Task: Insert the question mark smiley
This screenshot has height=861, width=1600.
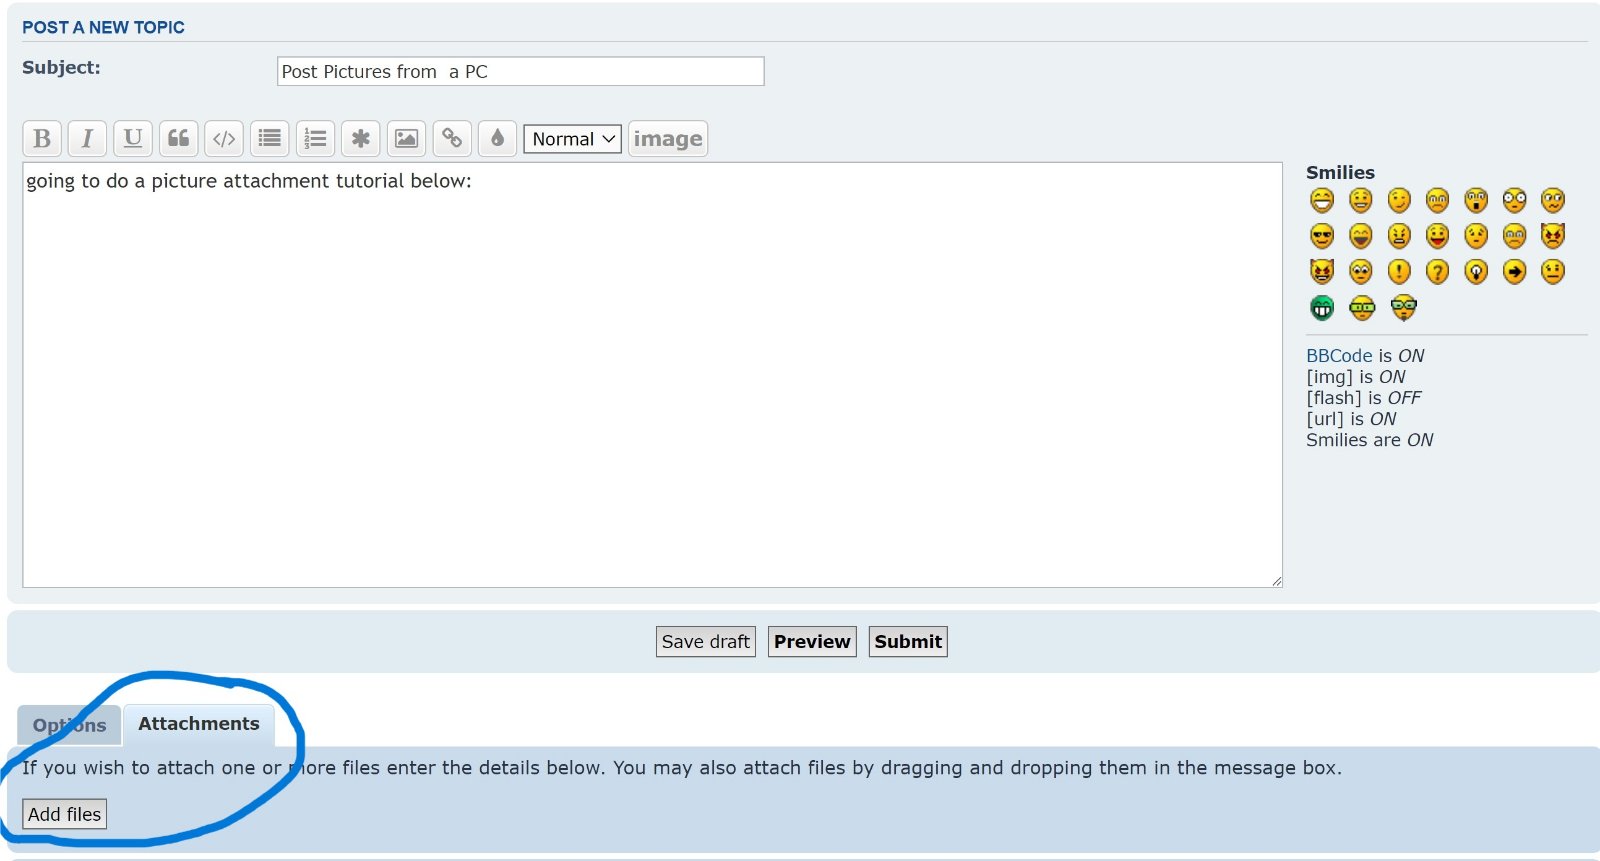Action: tap(1437, 272)
